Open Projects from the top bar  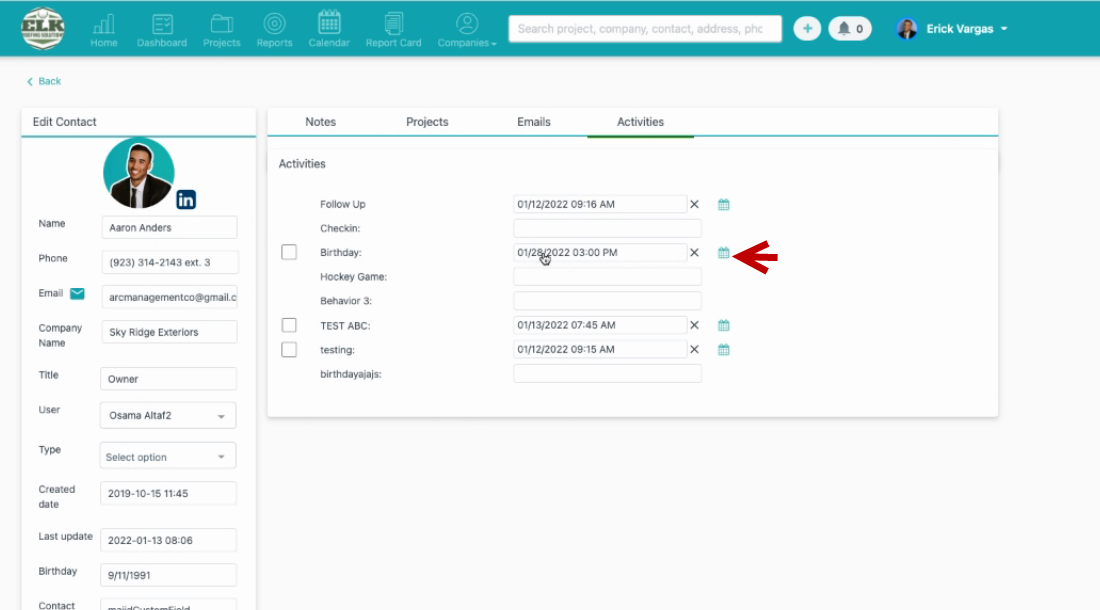pos(222,31)
